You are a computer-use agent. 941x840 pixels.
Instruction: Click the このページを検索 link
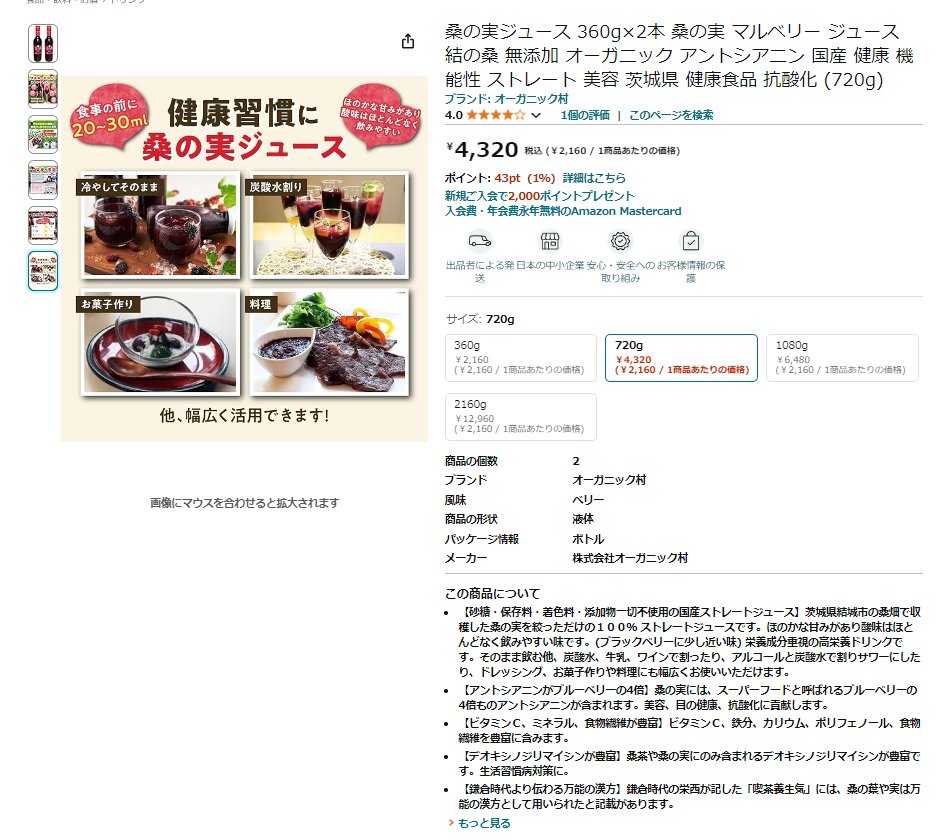click(671, 115)
